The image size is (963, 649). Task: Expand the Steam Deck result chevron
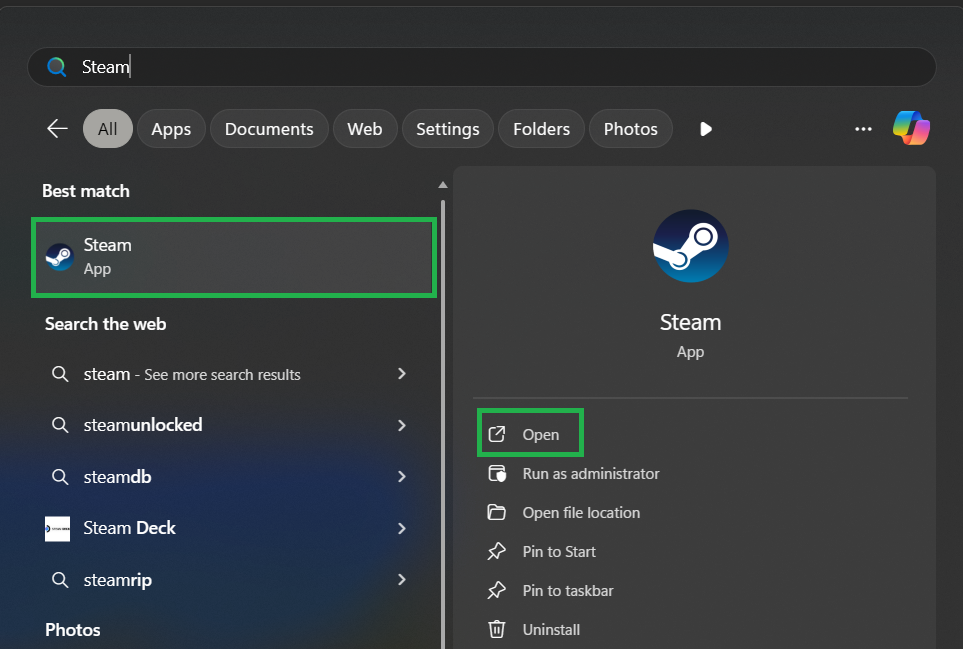pos(402,528)
